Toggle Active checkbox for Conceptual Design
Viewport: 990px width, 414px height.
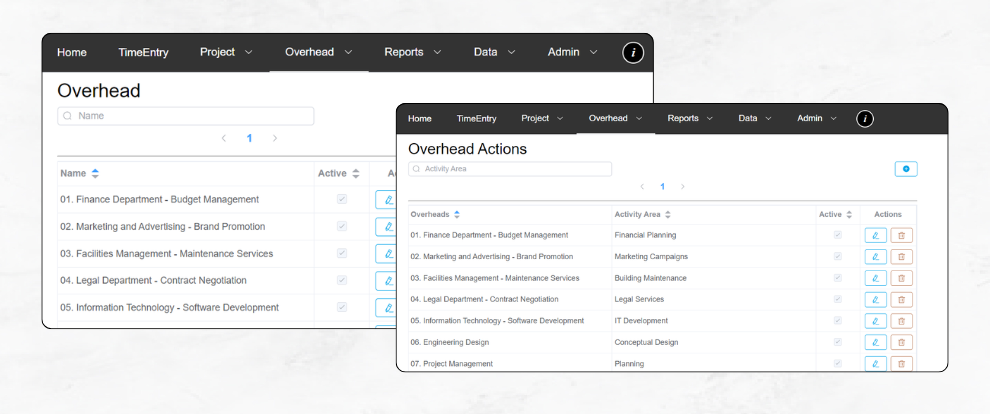point(837,342)
